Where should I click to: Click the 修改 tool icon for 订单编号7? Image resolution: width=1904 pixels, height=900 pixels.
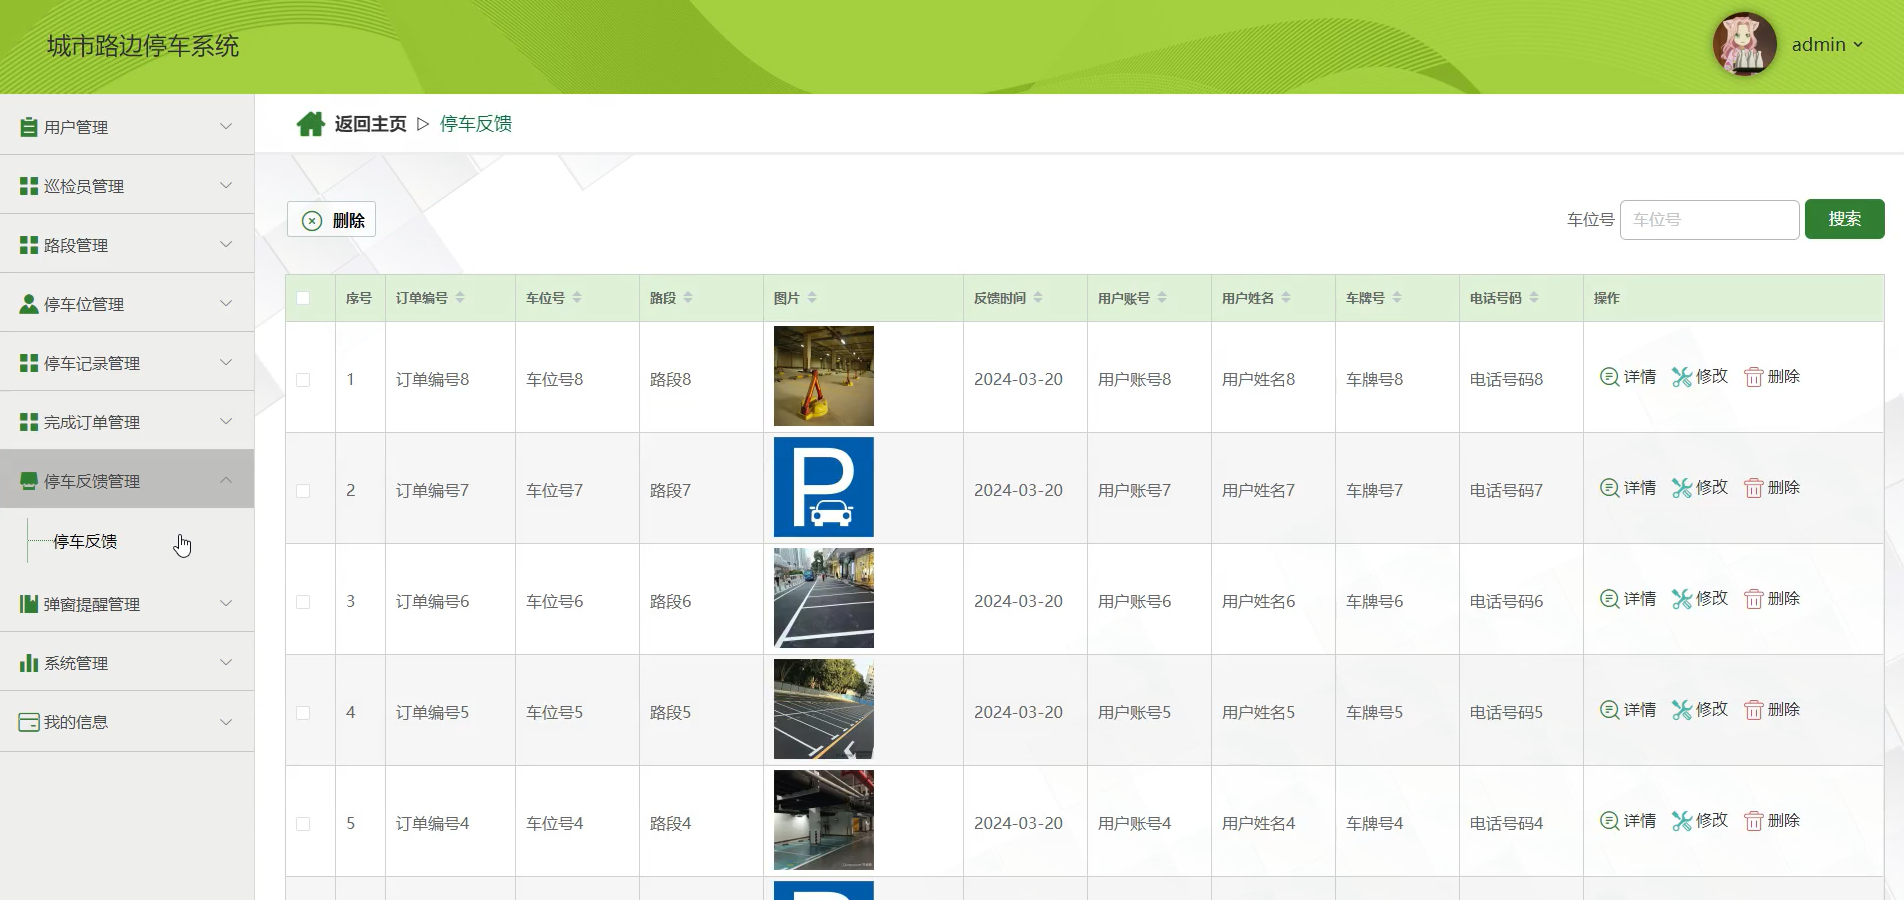coord(1682,488)
